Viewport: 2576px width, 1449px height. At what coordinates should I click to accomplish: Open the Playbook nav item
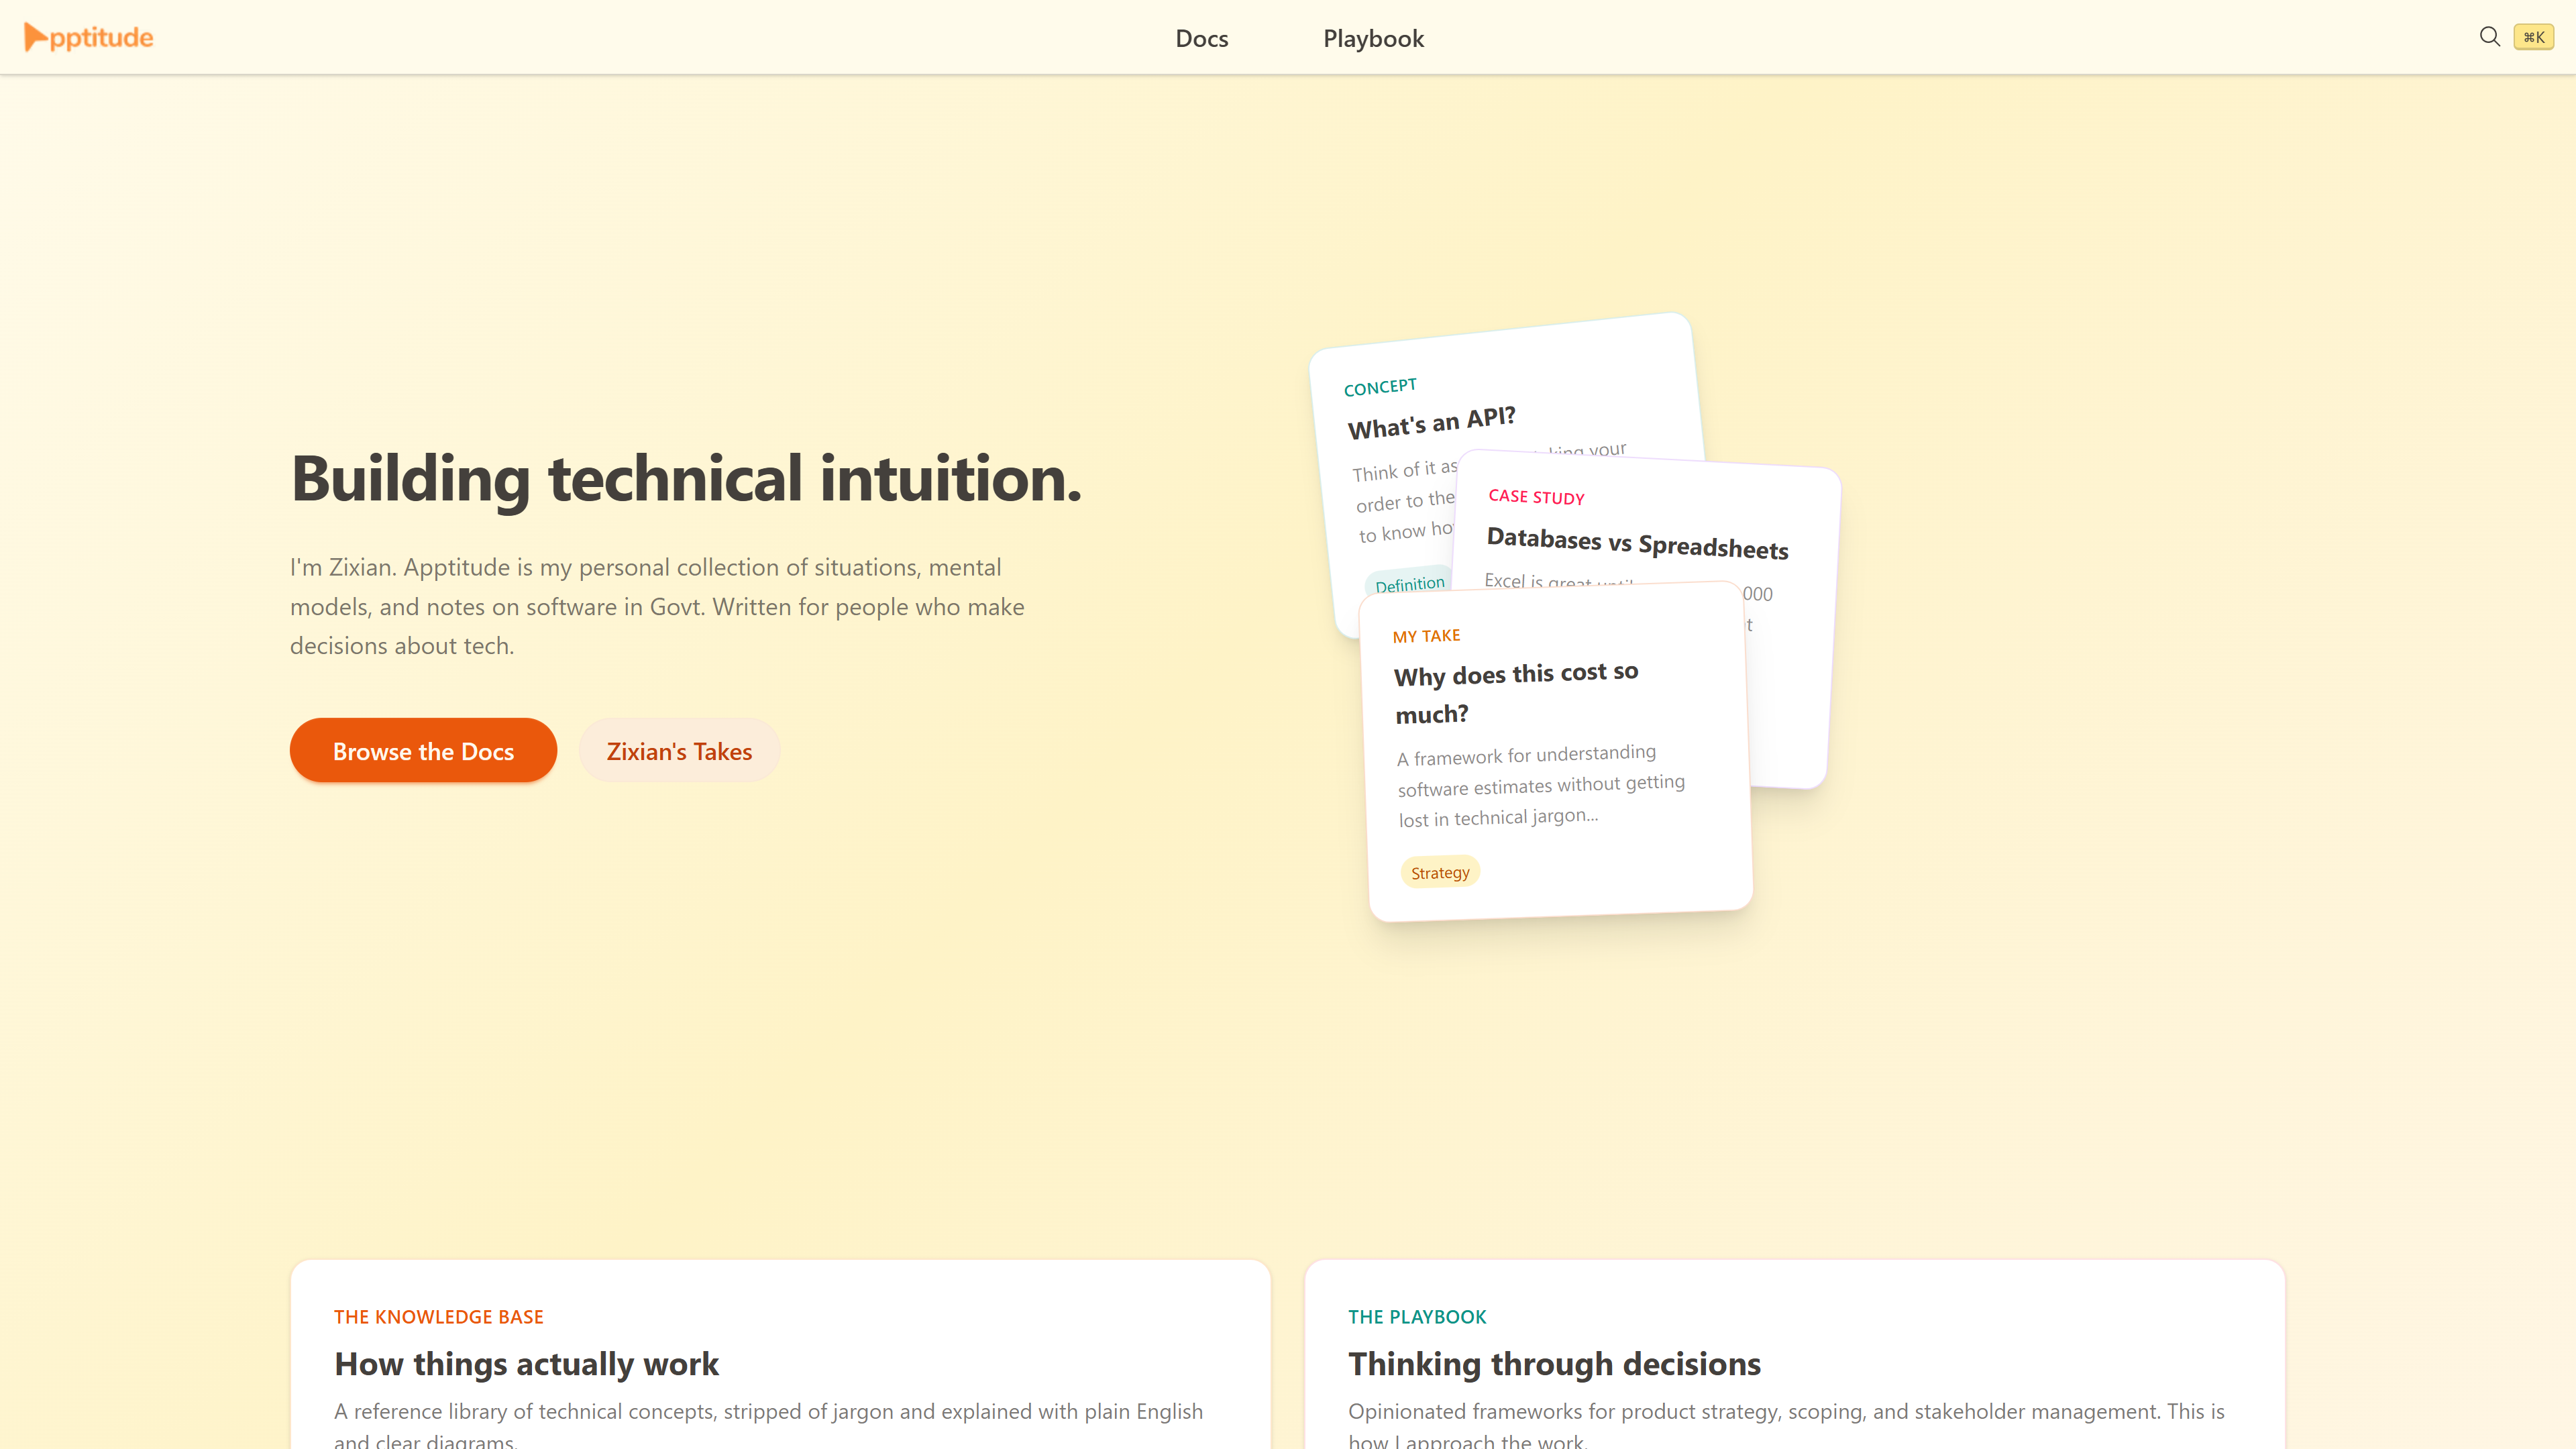click(1373, 38)
